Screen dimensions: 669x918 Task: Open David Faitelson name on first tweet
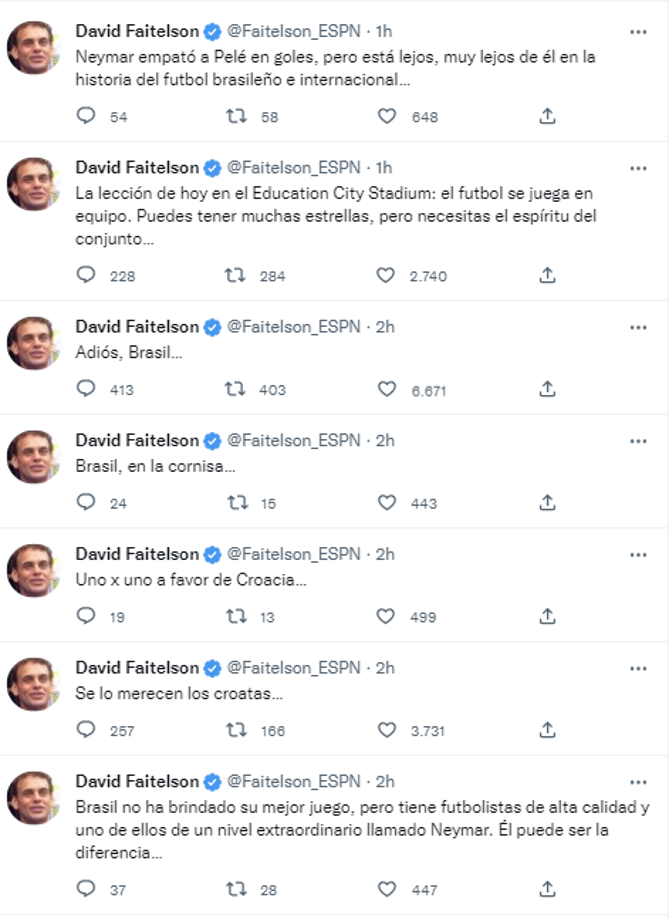[x=137, y=31]
